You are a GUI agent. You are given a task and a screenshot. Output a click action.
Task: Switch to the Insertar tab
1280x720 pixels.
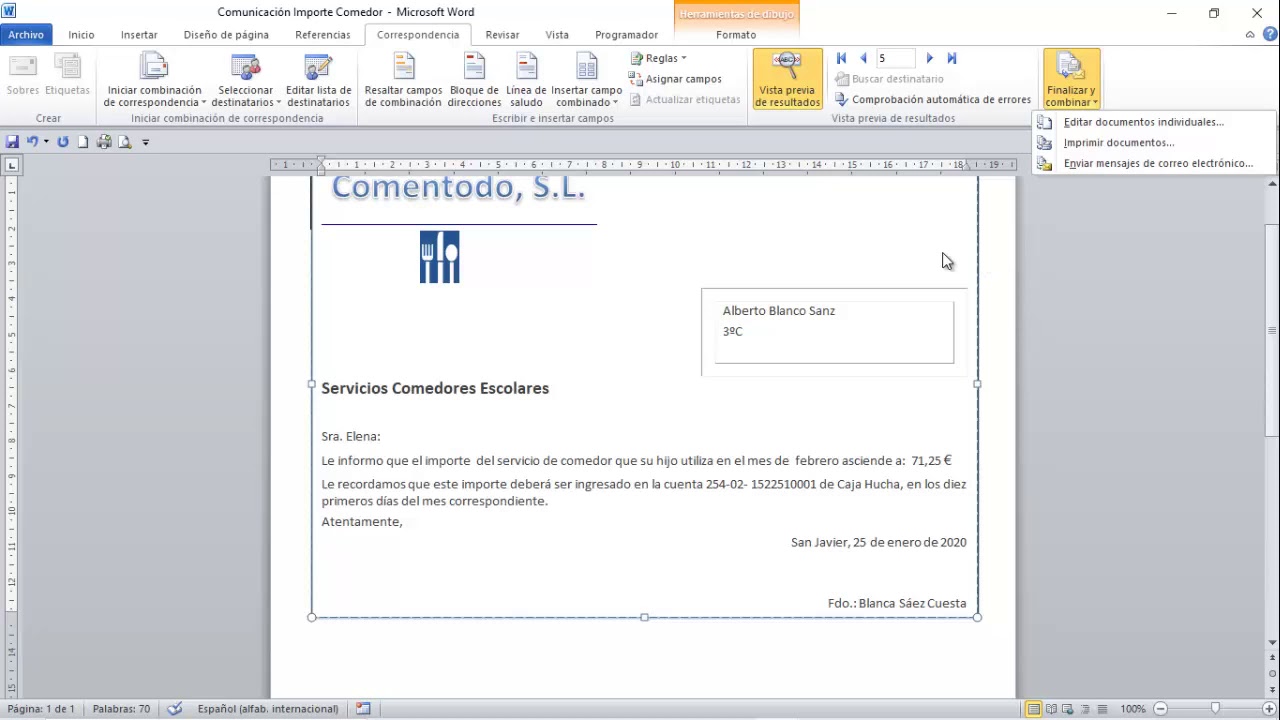point(139,35)
